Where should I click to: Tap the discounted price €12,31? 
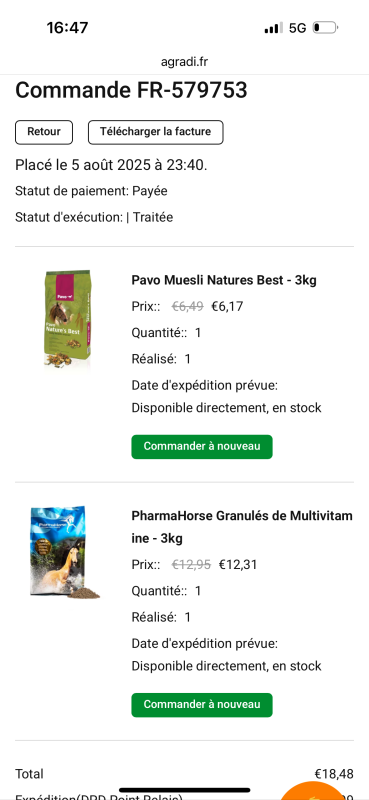(x=238, y=565)
